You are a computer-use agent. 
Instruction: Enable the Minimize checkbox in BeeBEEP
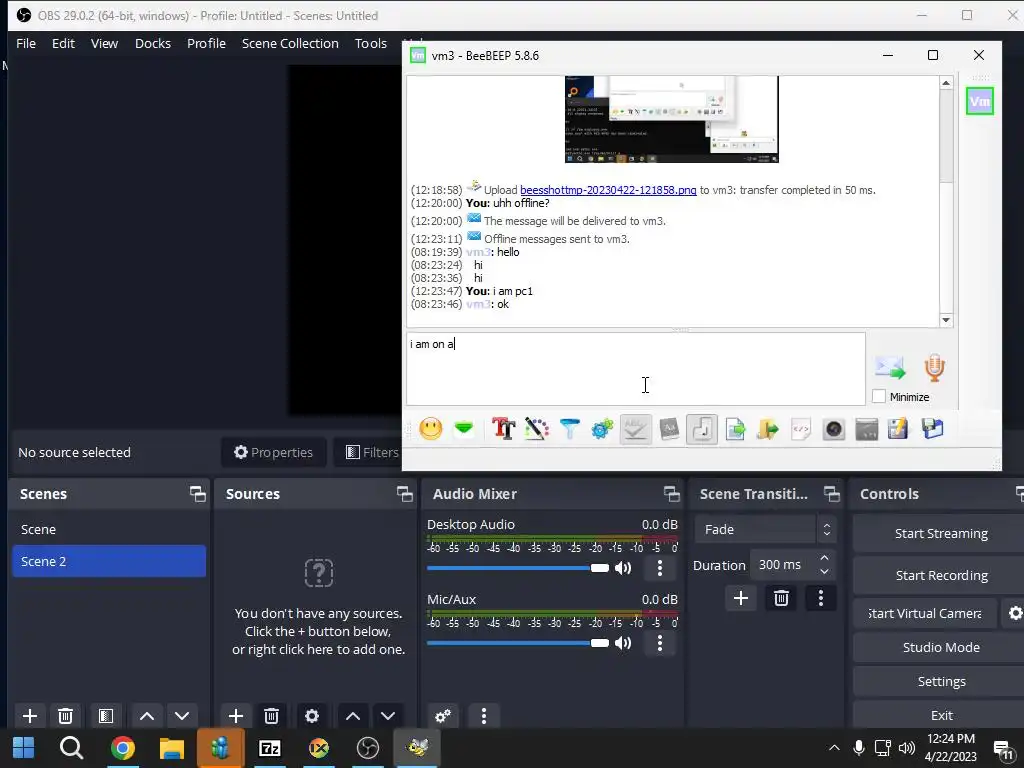click(x=879, y=396)
